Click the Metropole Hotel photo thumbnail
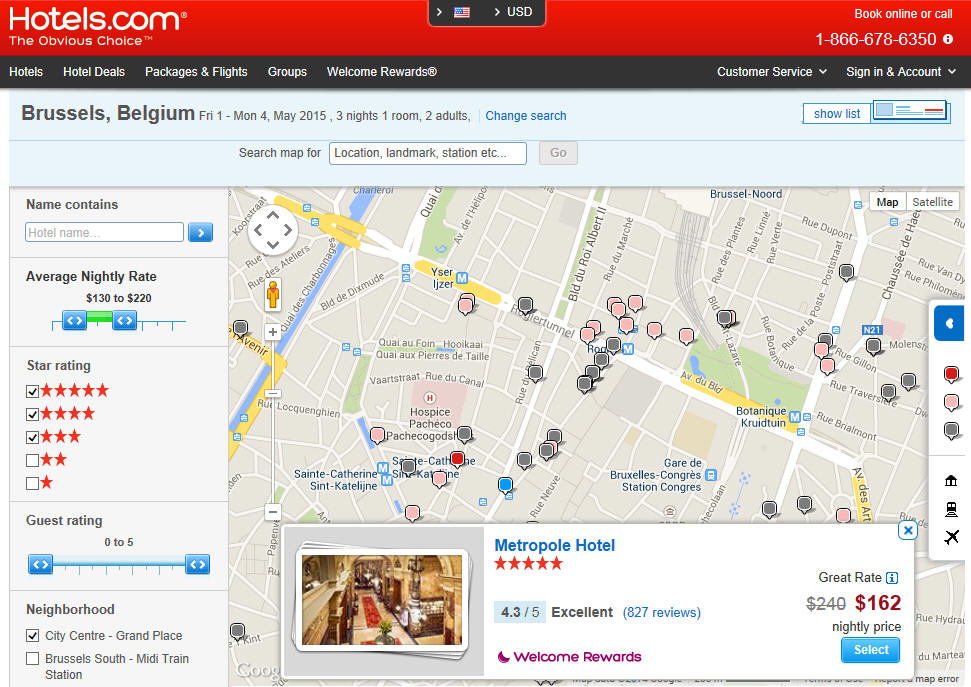The width and height of the screenshot is (971, 687). (382, 600)
